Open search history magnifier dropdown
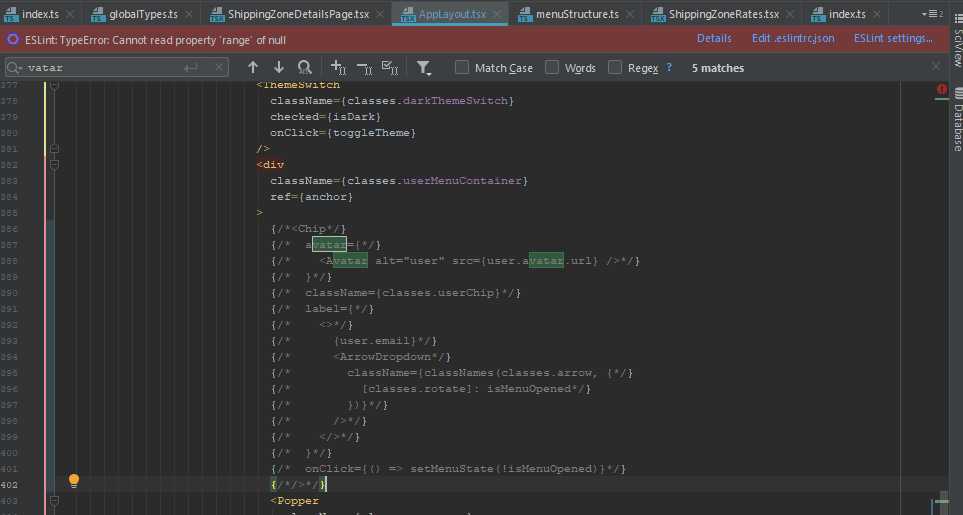Screen dimensions: 963x515 (14, 68)
